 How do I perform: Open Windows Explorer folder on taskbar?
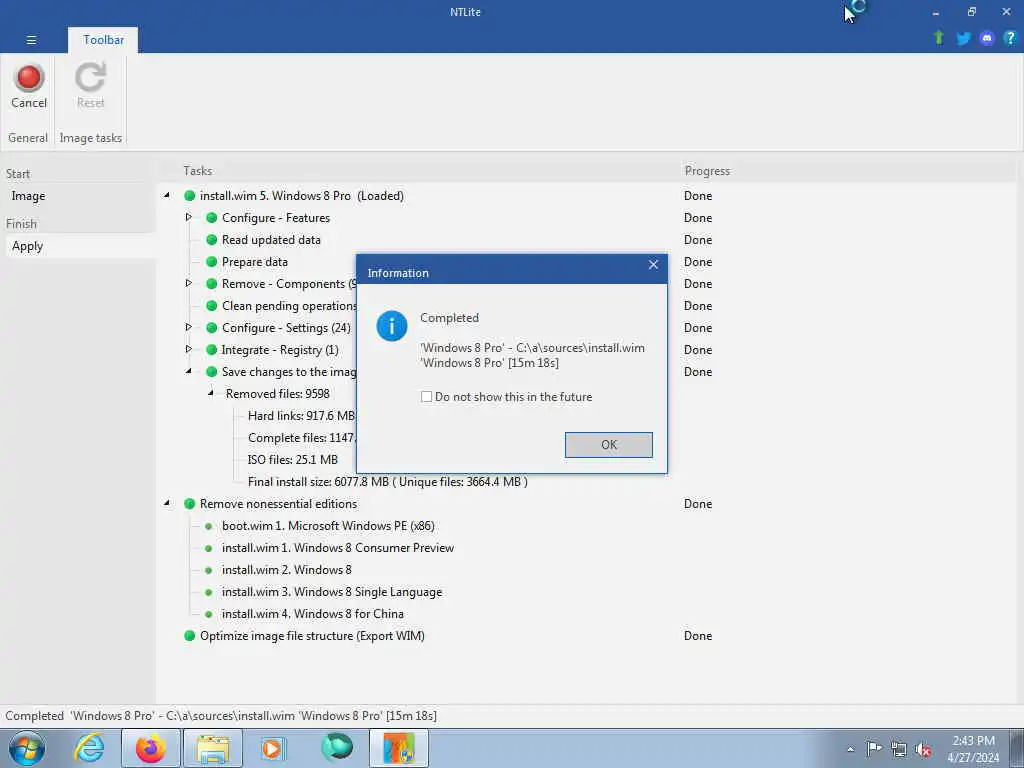tap(213, 749)
